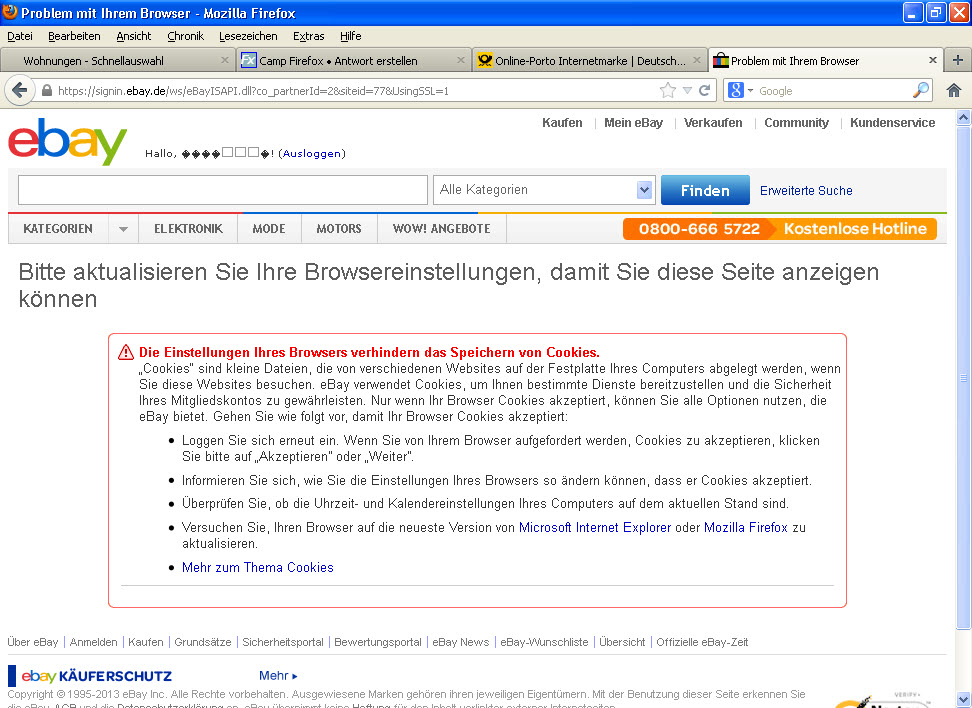Open the Kundenservice navigation link
Image resolution: width=972 pixels, height=708 pixels.
point(892,123)
